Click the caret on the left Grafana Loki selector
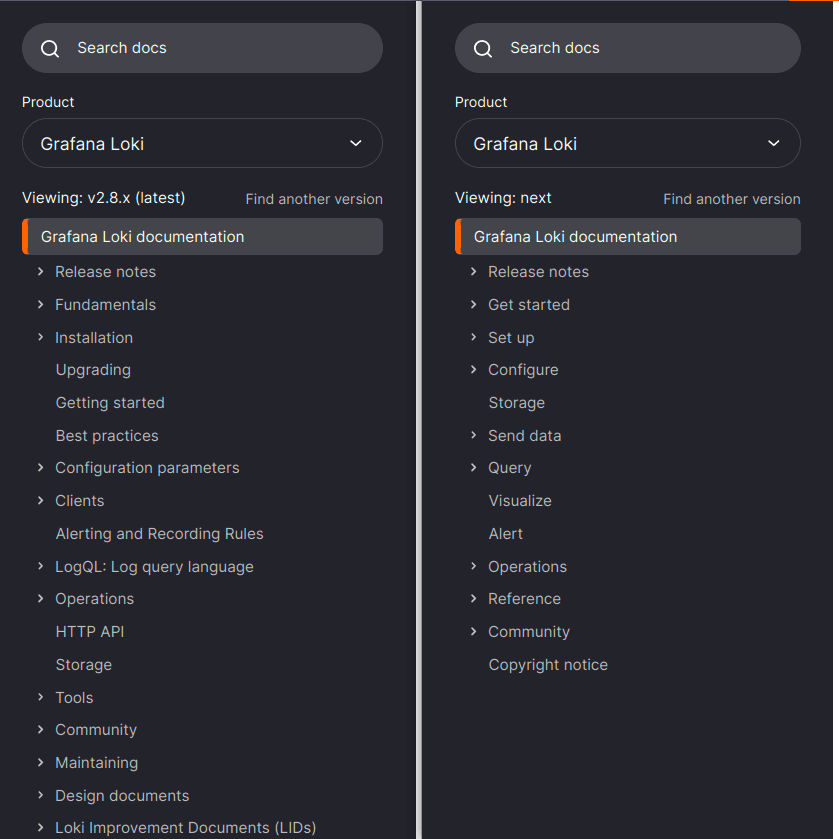This screenshot has height=839, width=839. point(355,143)
